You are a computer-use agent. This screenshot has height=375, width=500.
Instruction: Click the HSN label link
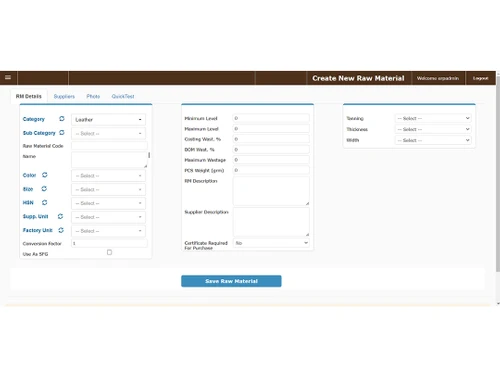point(28,203)
